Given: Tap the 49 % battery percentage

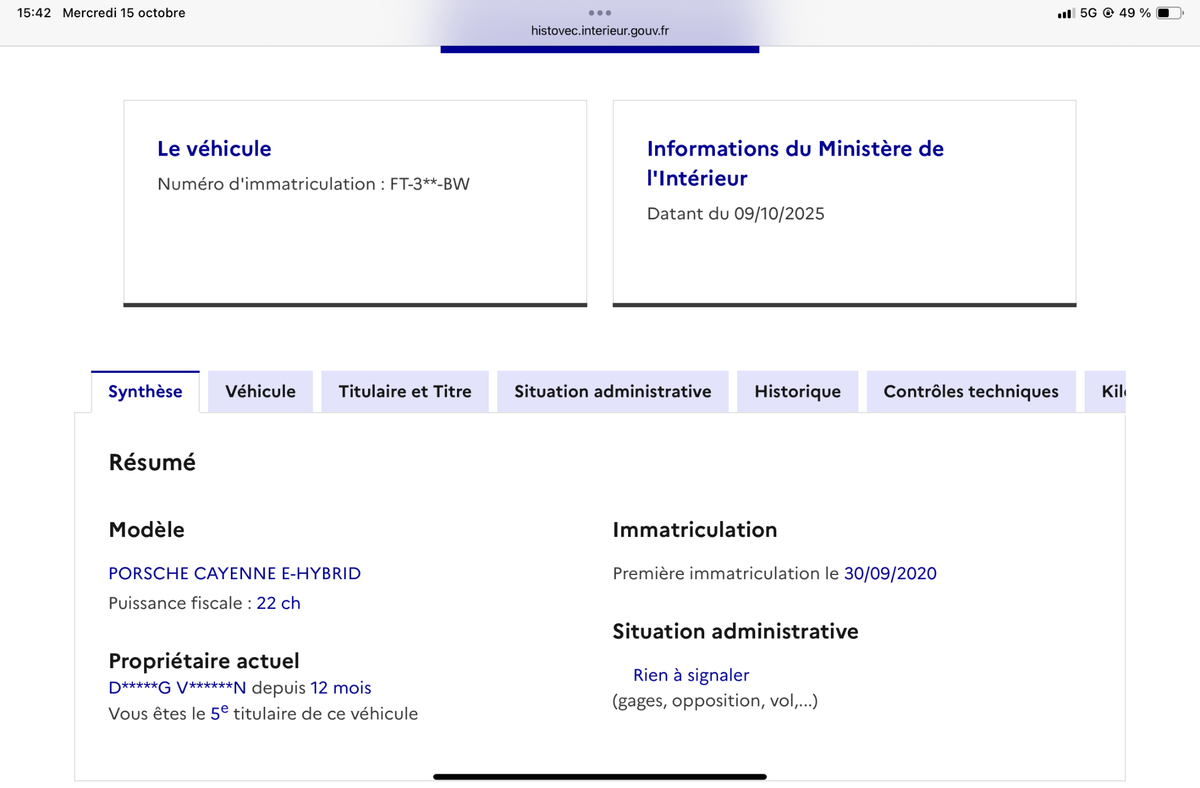Looking at the screenshot, I should [x=1135, y=13].
